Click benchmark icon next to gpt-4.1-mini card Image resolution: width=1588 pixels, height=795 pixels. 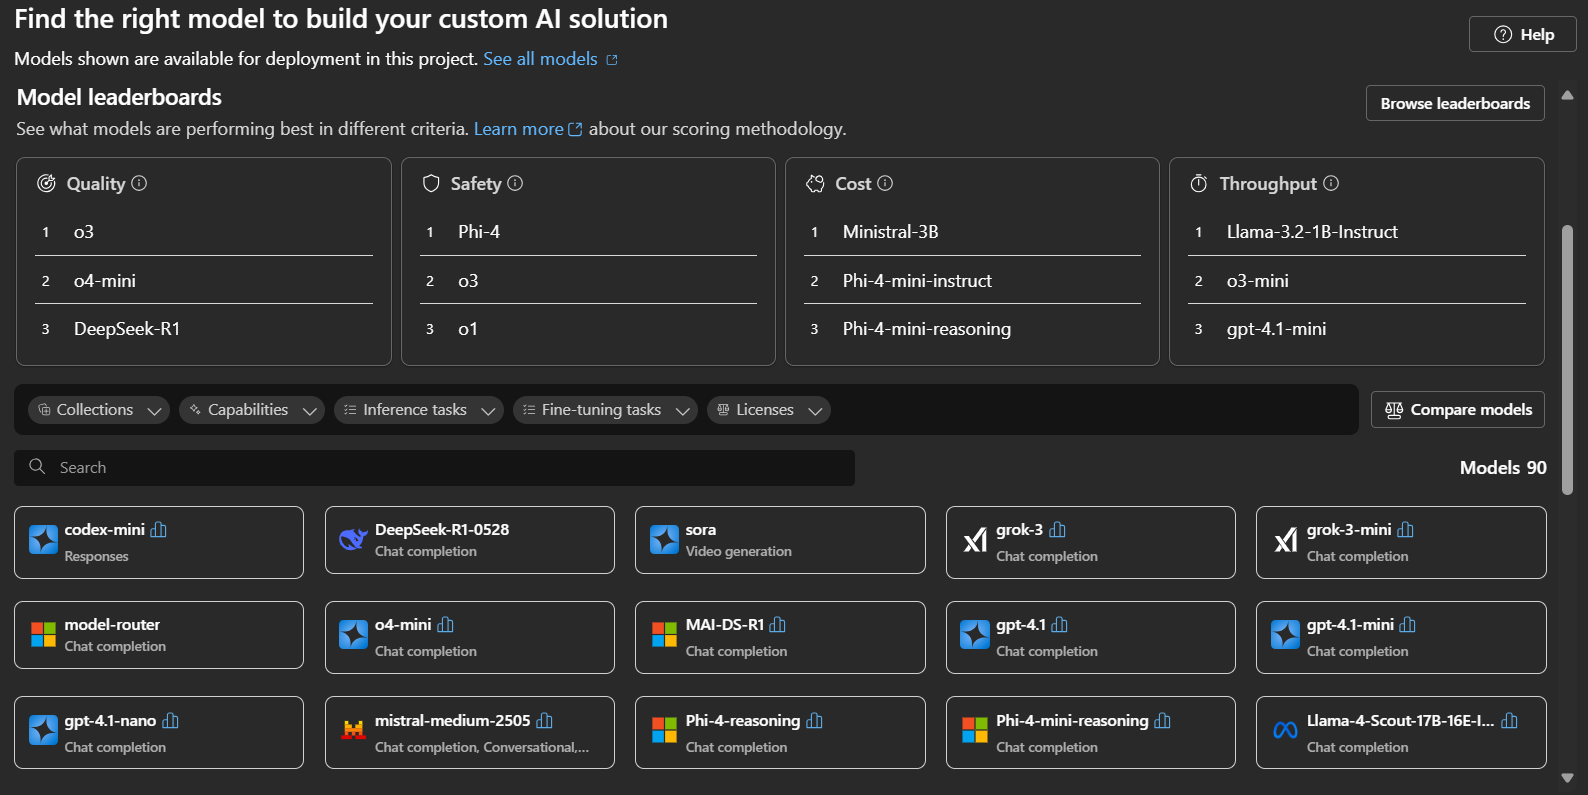[x=1407, y=624]
